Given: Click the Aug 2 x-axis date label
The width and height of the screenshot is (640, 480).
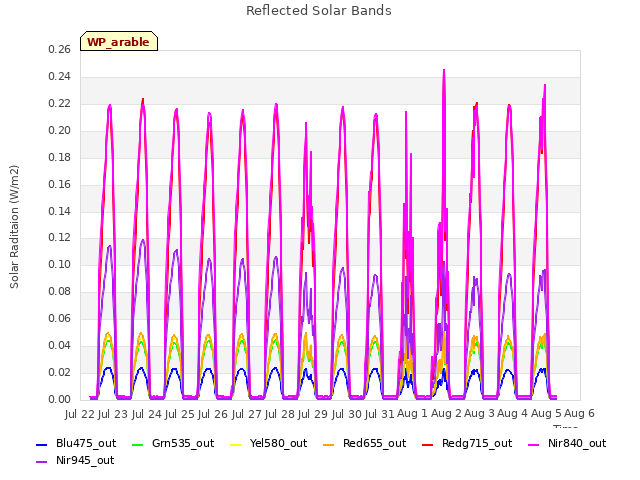Looking at the screenshot, I should pos(446,414).
